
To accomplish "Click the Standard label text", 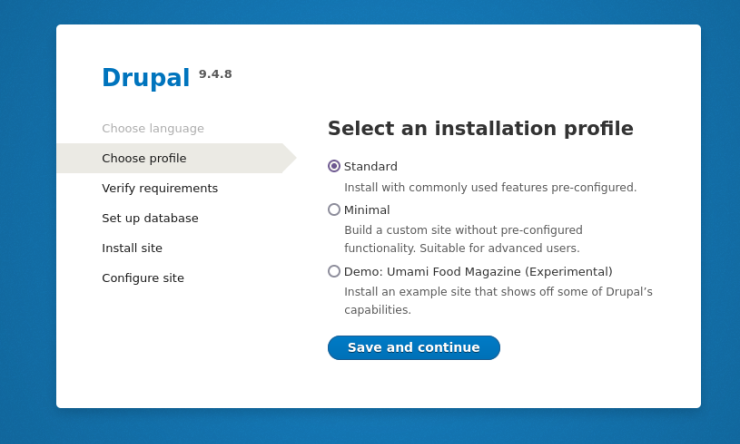I will pyautogui.click(x=371, y=166).
